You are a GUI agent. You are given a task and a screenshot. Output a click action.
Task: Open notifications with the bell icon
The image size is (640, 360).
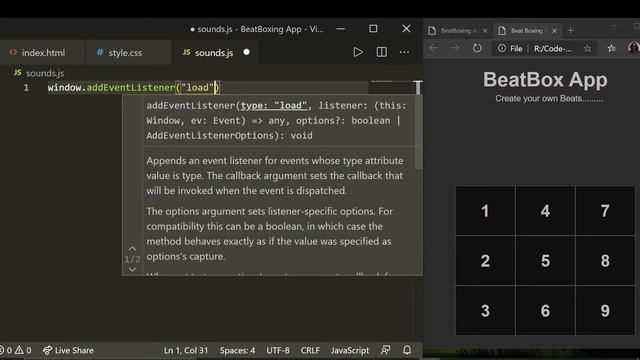click(x=407, y=350)
